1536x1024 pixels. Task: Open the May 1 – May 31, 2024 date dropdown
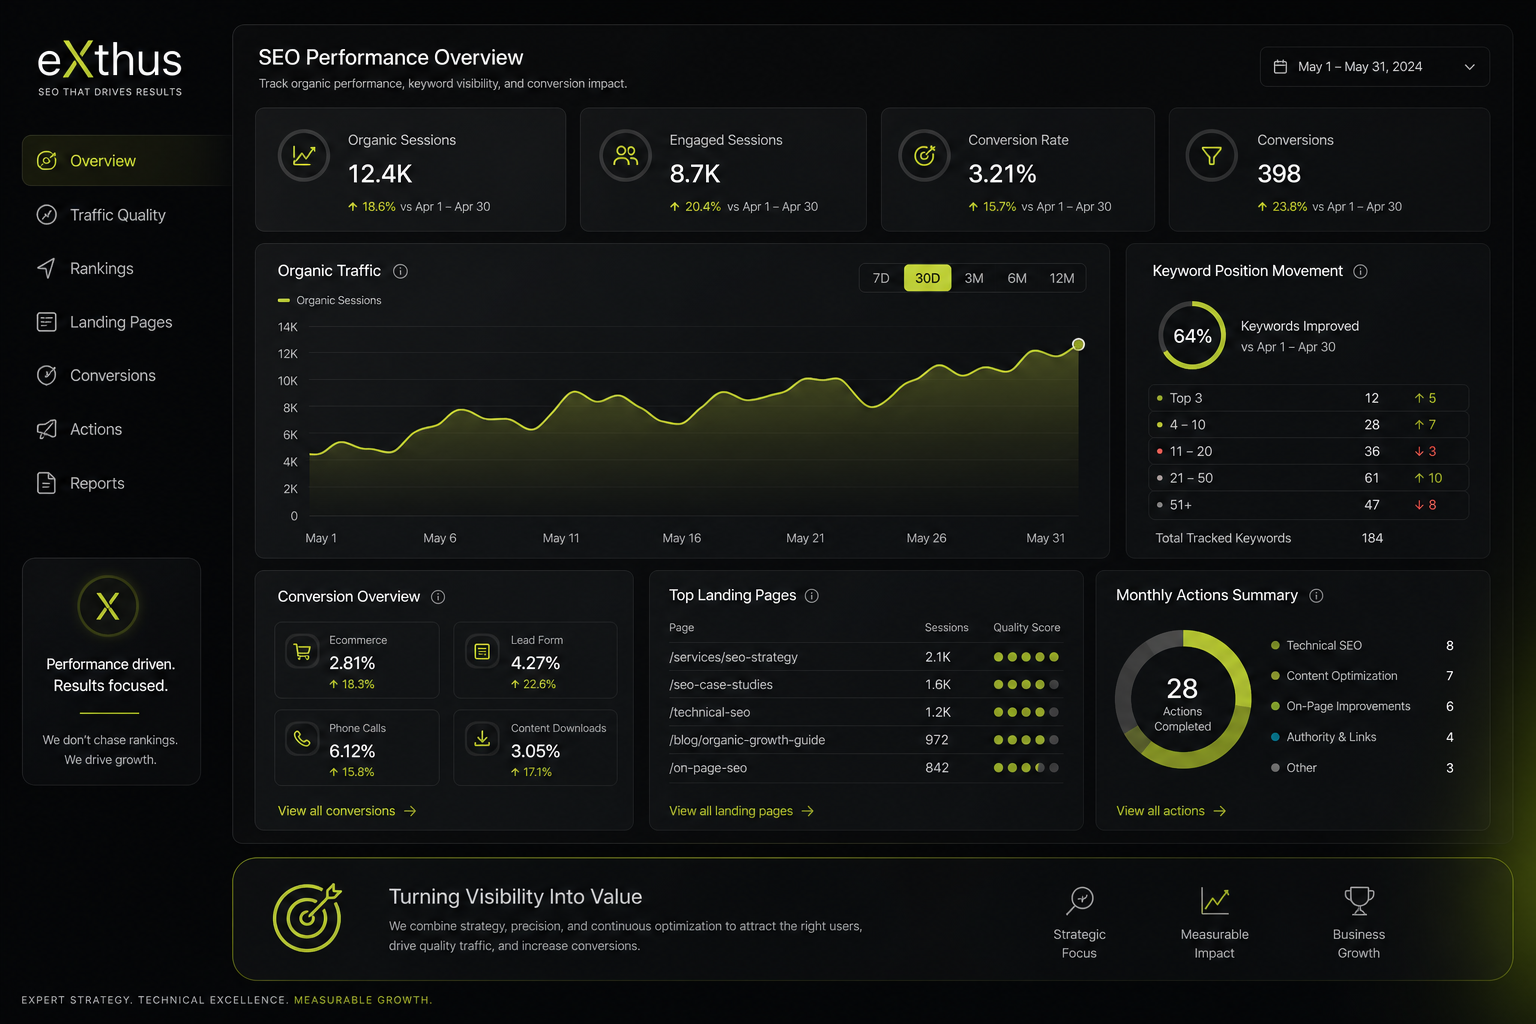pyautogui.click(x=1374, y=67)
